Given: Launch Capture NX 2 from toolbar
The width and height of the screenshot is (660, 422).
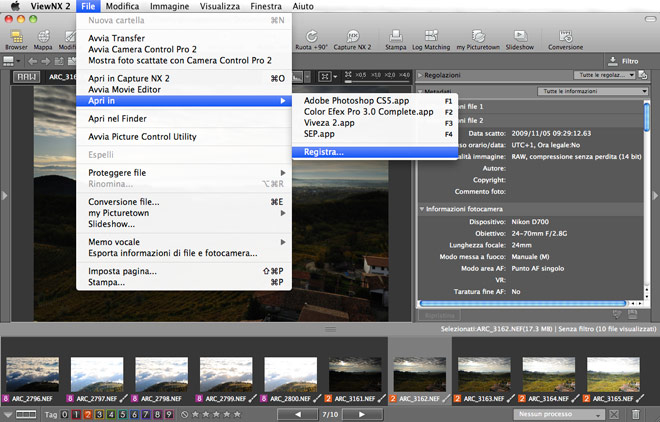Looking at the screenshot, I should [352, 37].
